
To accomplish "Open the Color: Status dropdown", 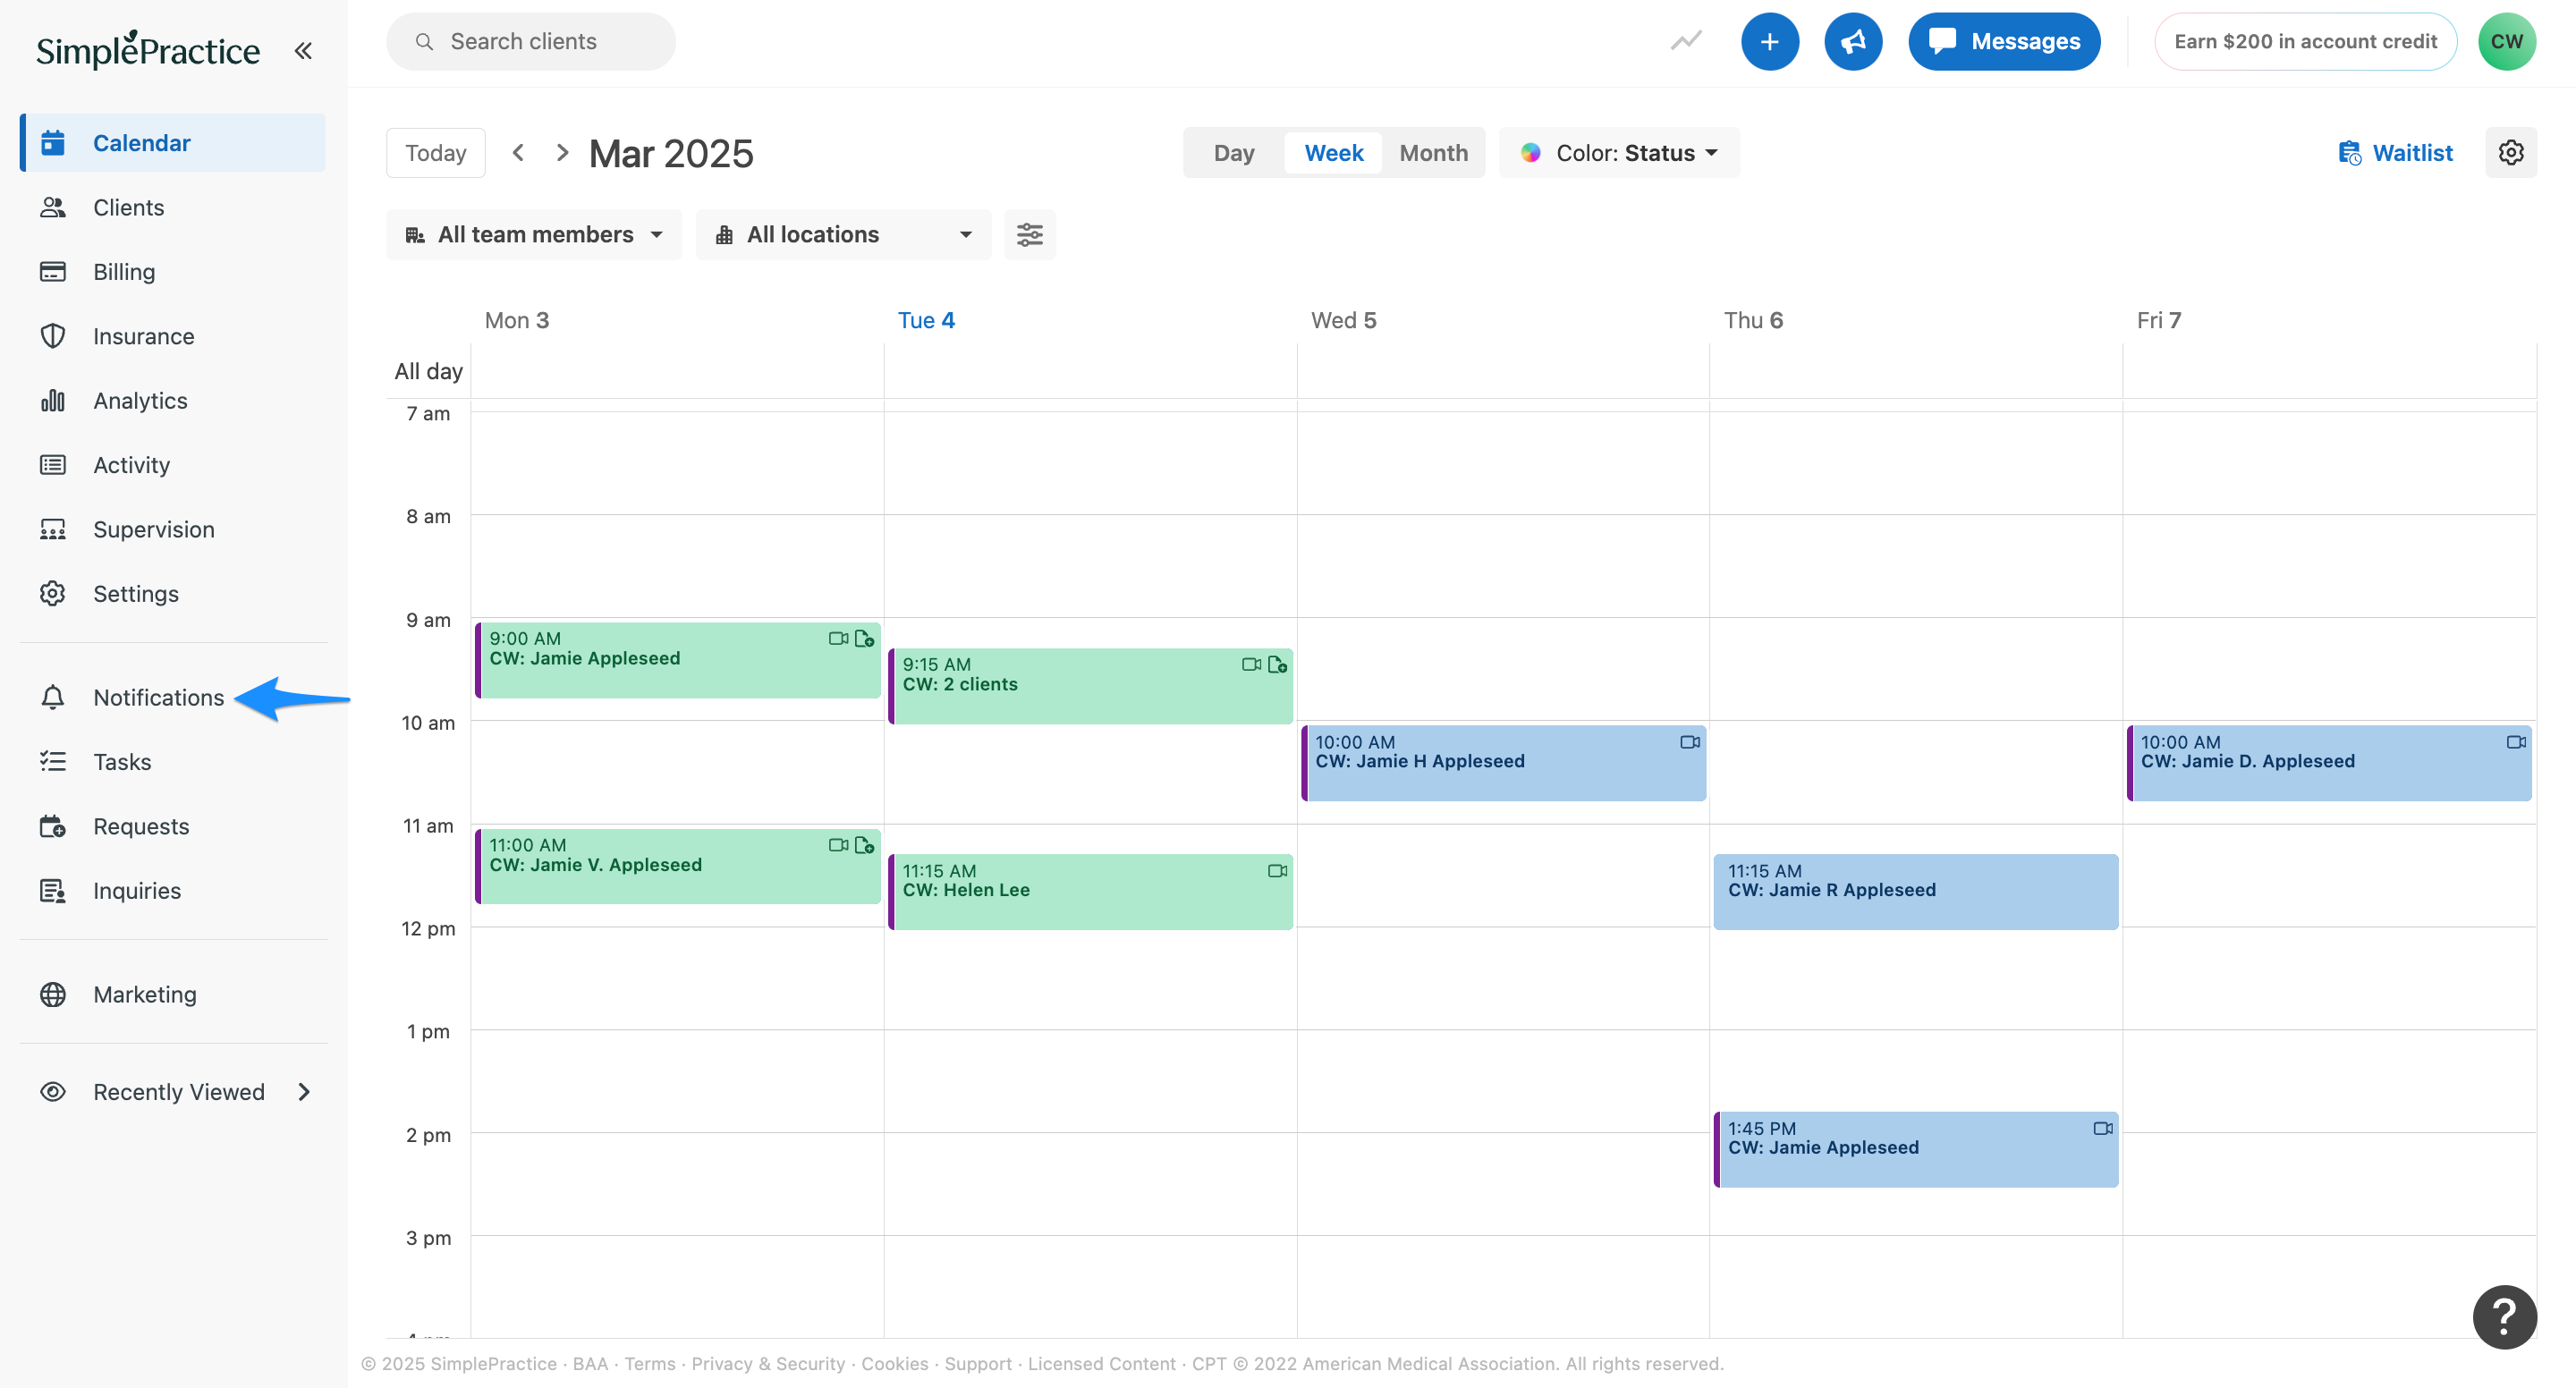I will (1619, 153).
